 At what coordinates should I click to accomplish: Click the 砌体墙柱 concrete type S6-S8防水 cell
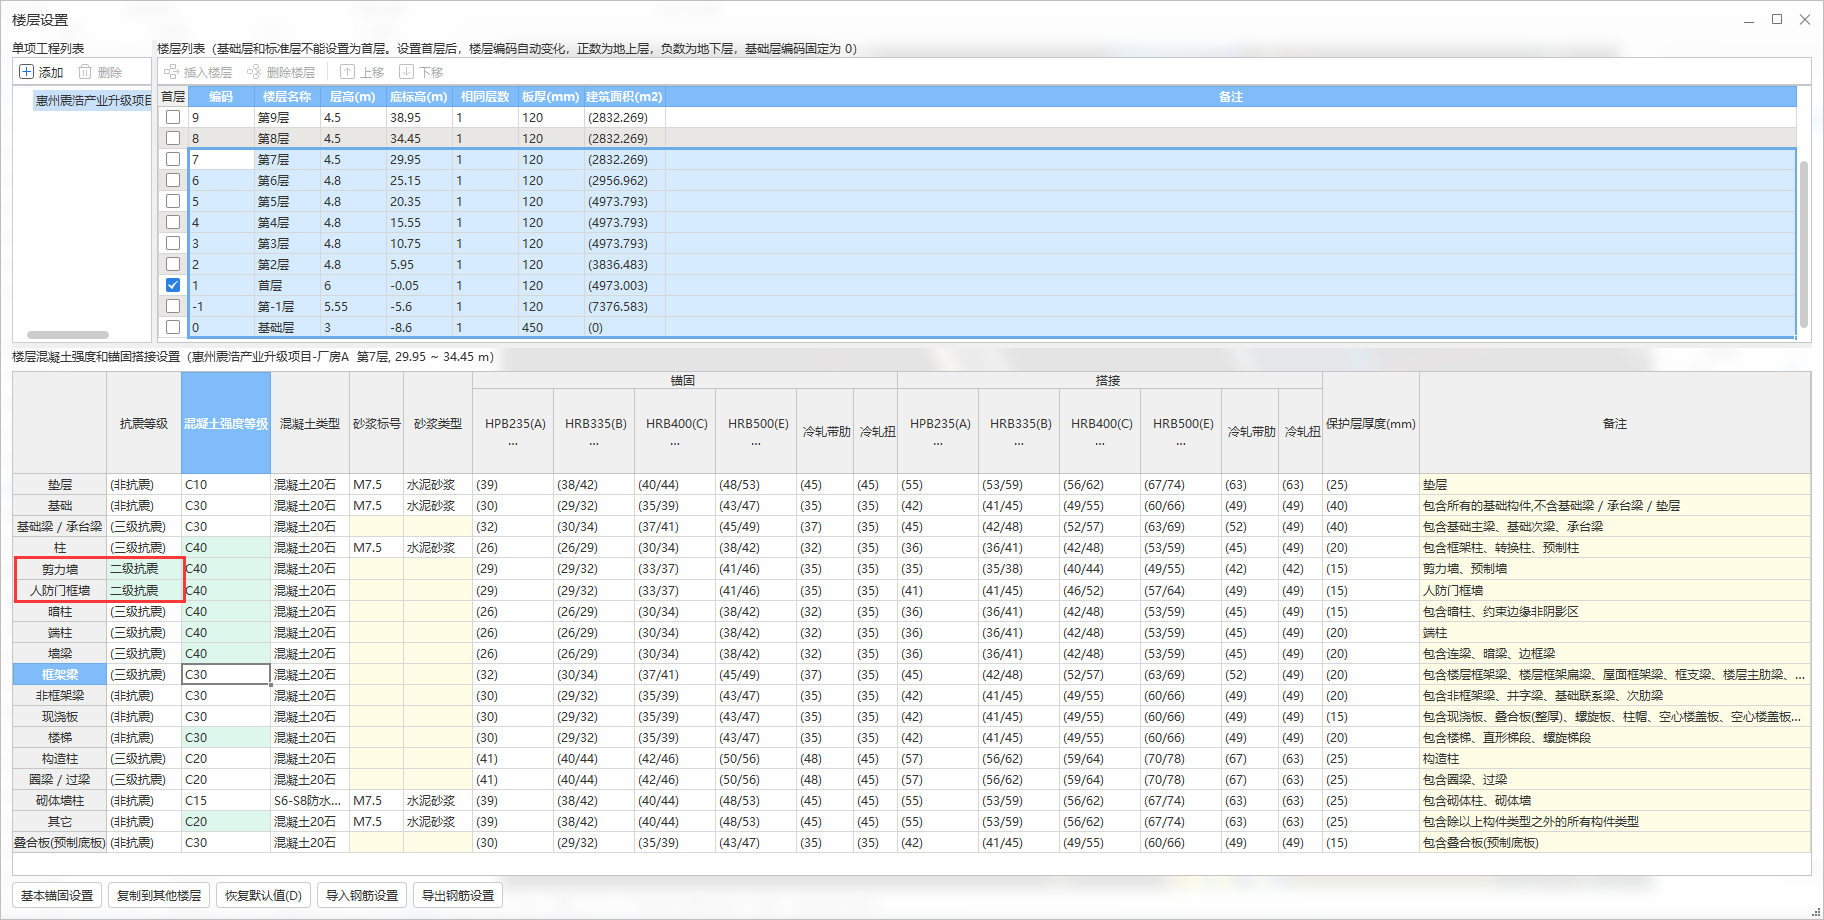pyautogui.click(x=310, y=800)
